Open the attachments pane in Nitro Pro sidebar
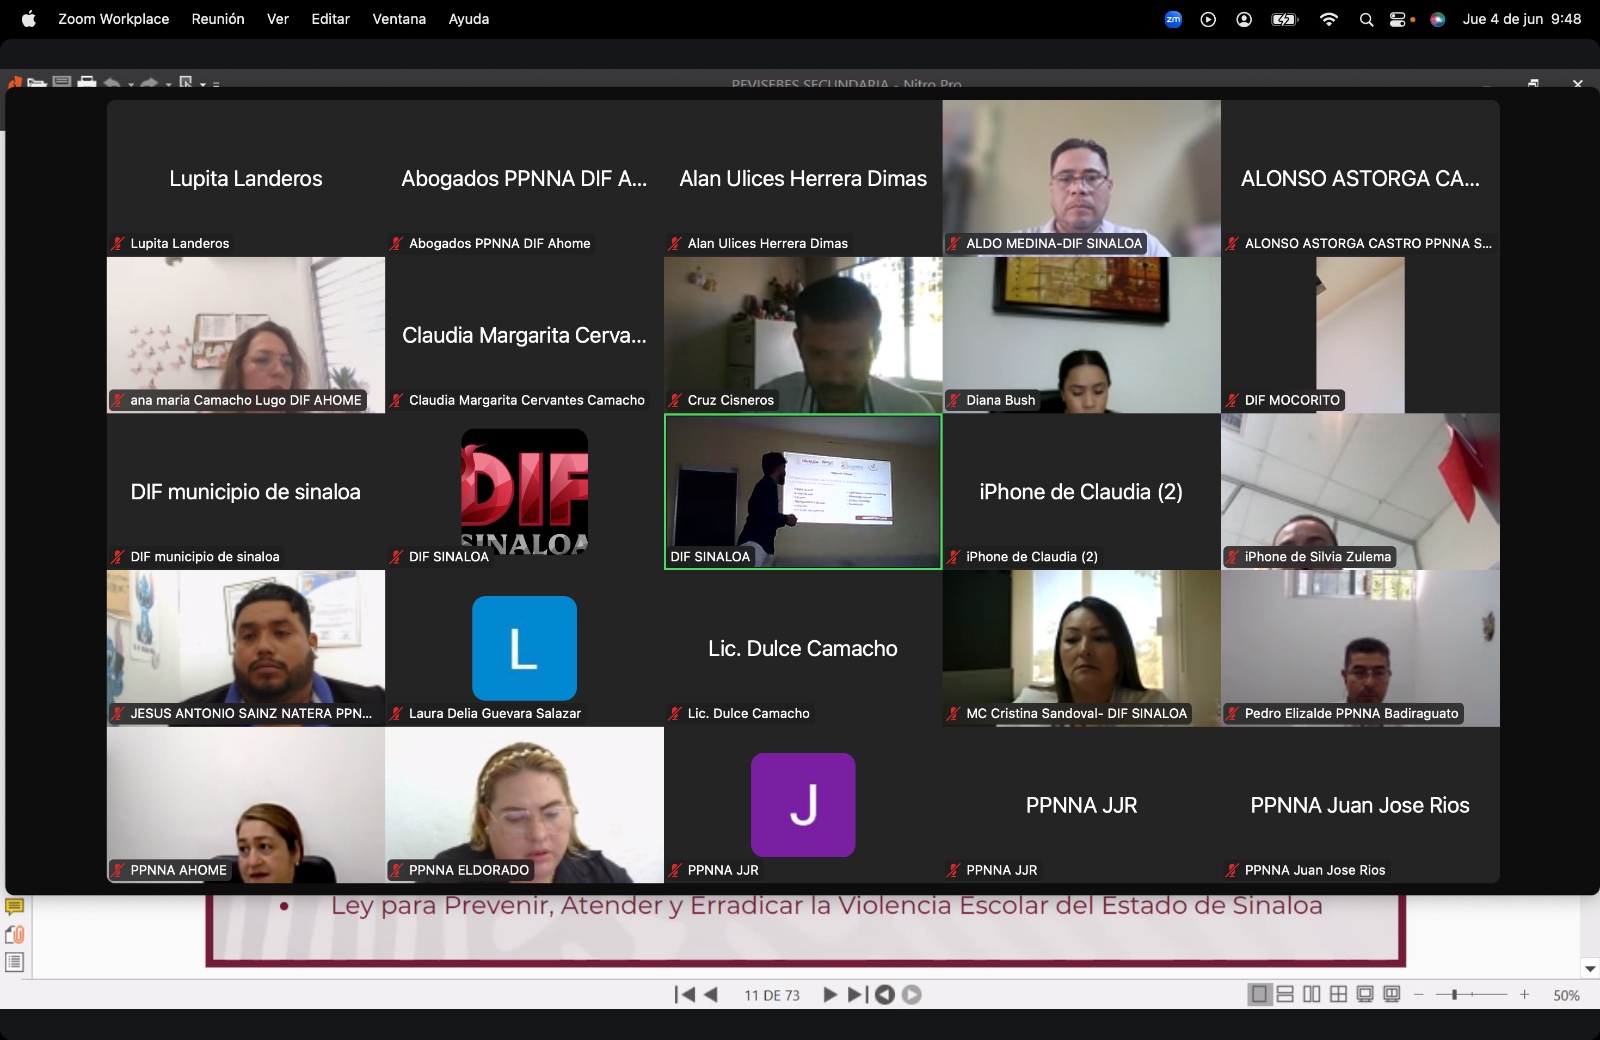 pos(14,935)
